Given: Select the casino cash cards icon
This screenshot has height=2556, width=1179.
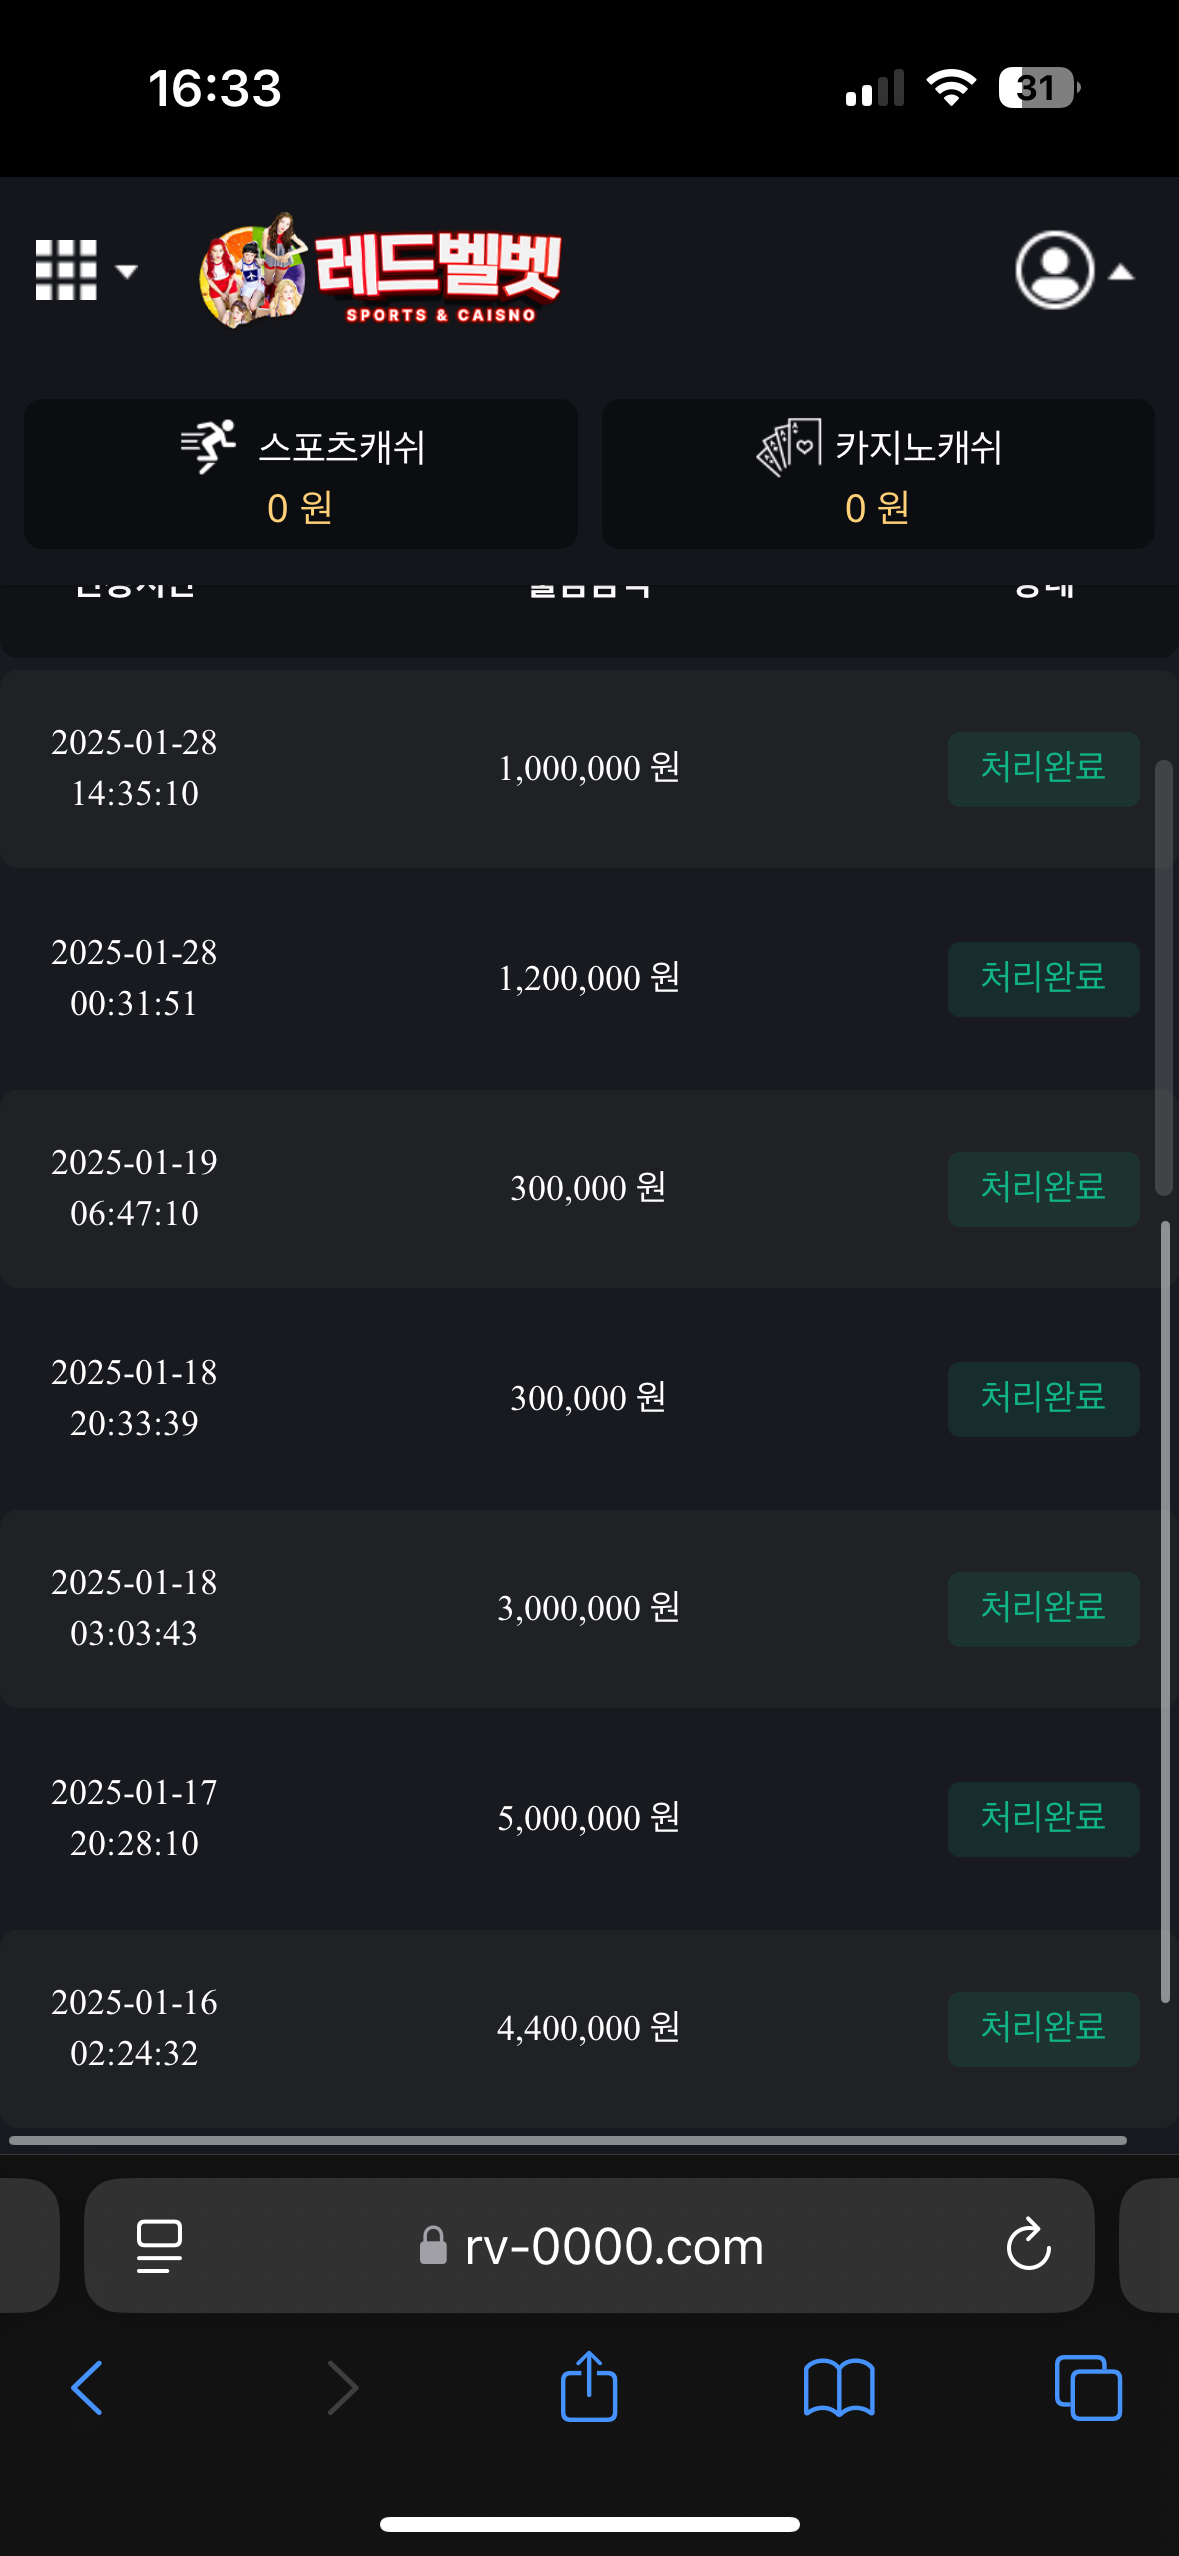Looking at the screenshot, I should pos(789,446).
